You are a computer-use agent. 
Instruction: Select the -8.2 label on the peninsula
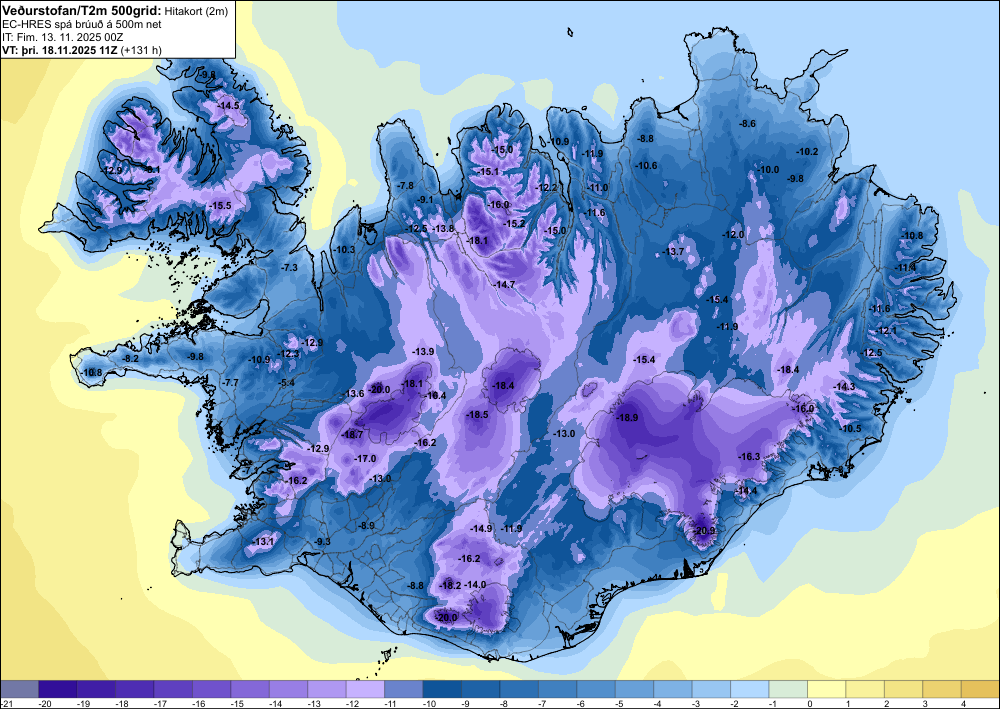[131, 359]
